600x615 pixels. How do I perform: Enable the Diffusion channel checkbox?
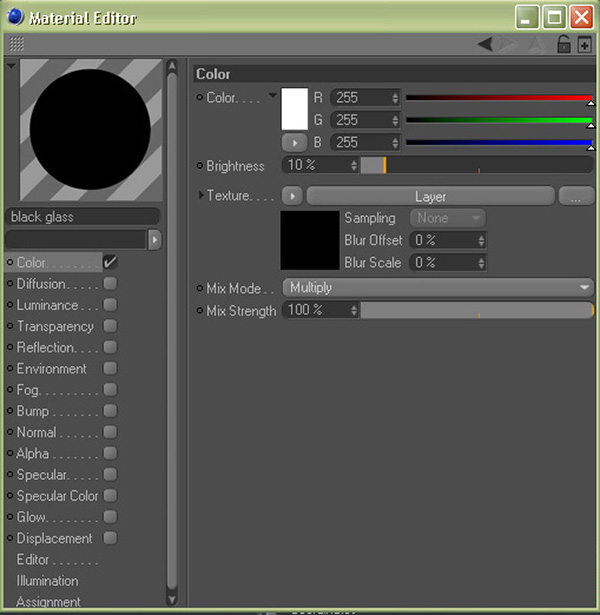(x=110, y=283)
